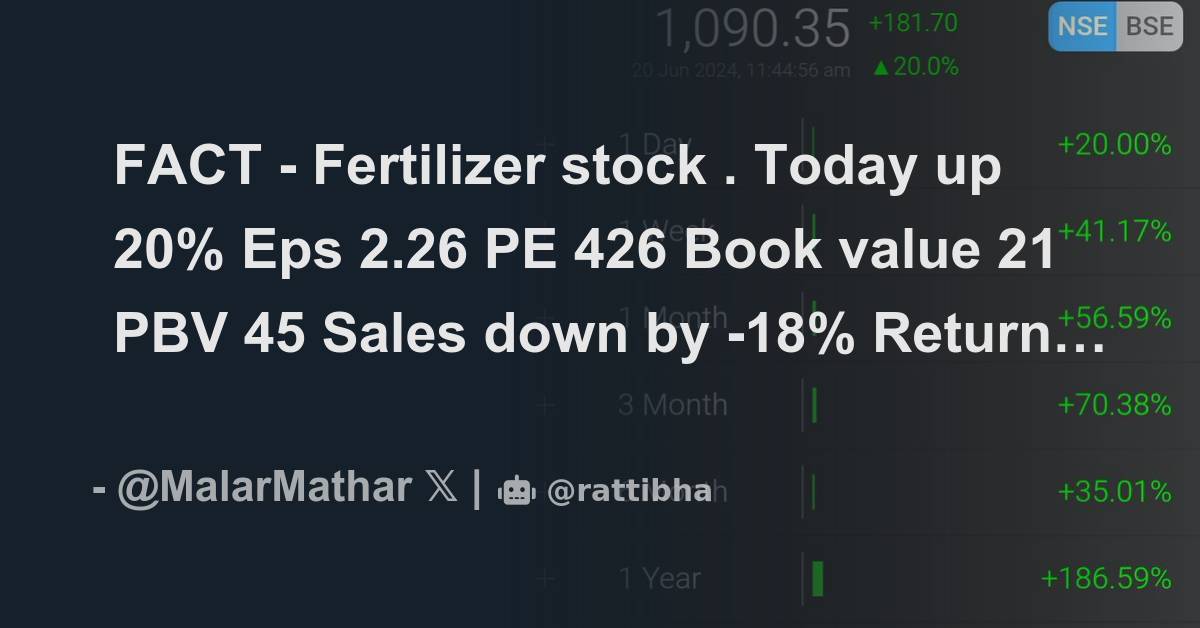
Task: Keep NSE exchange selected
Action: pyautogui.click(x=1080, y=27)
